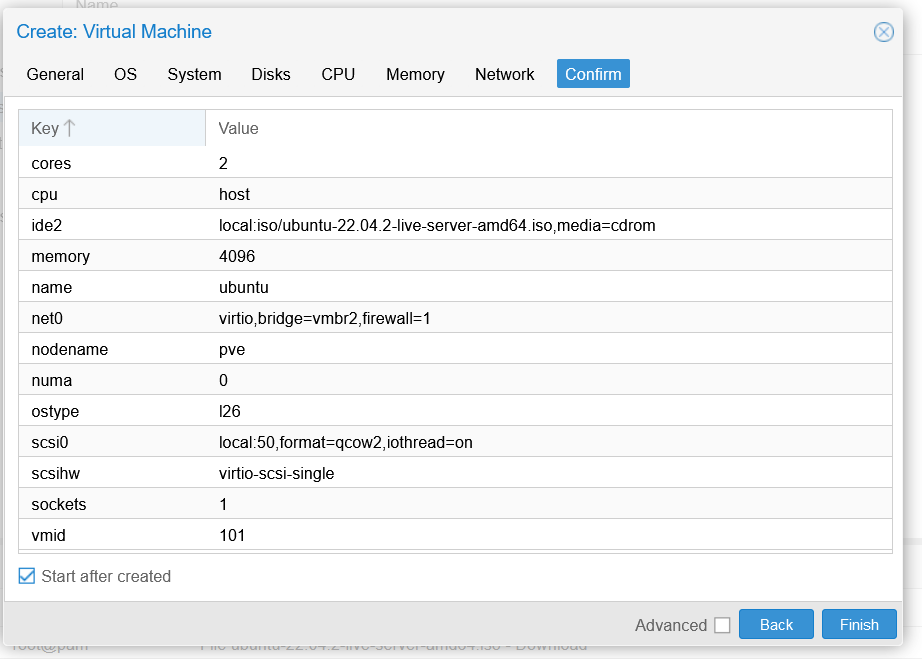
Task: Select the Disks tab
Action: point(271,74)
